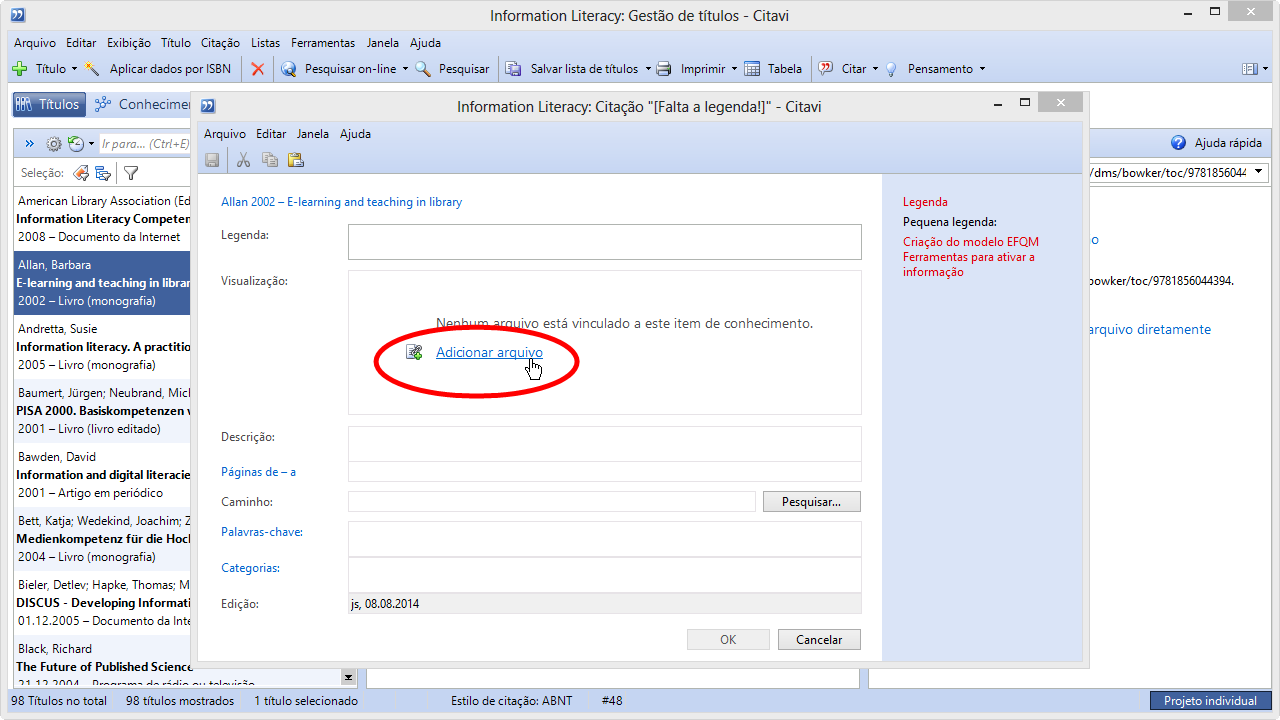The height and width of the screenshot is (720, 1280).
Task: Click the Pensamento lightbulb icon
Action: (x=891, y=69)
